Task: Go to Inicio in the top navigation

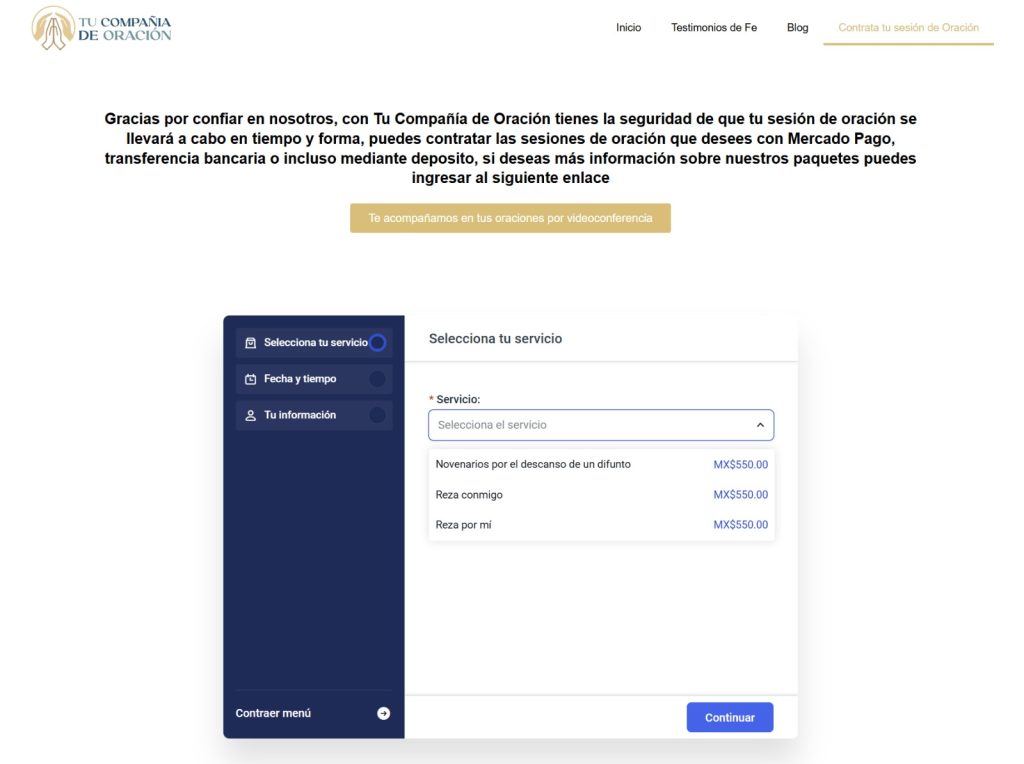Action: [x=628, y=28]
